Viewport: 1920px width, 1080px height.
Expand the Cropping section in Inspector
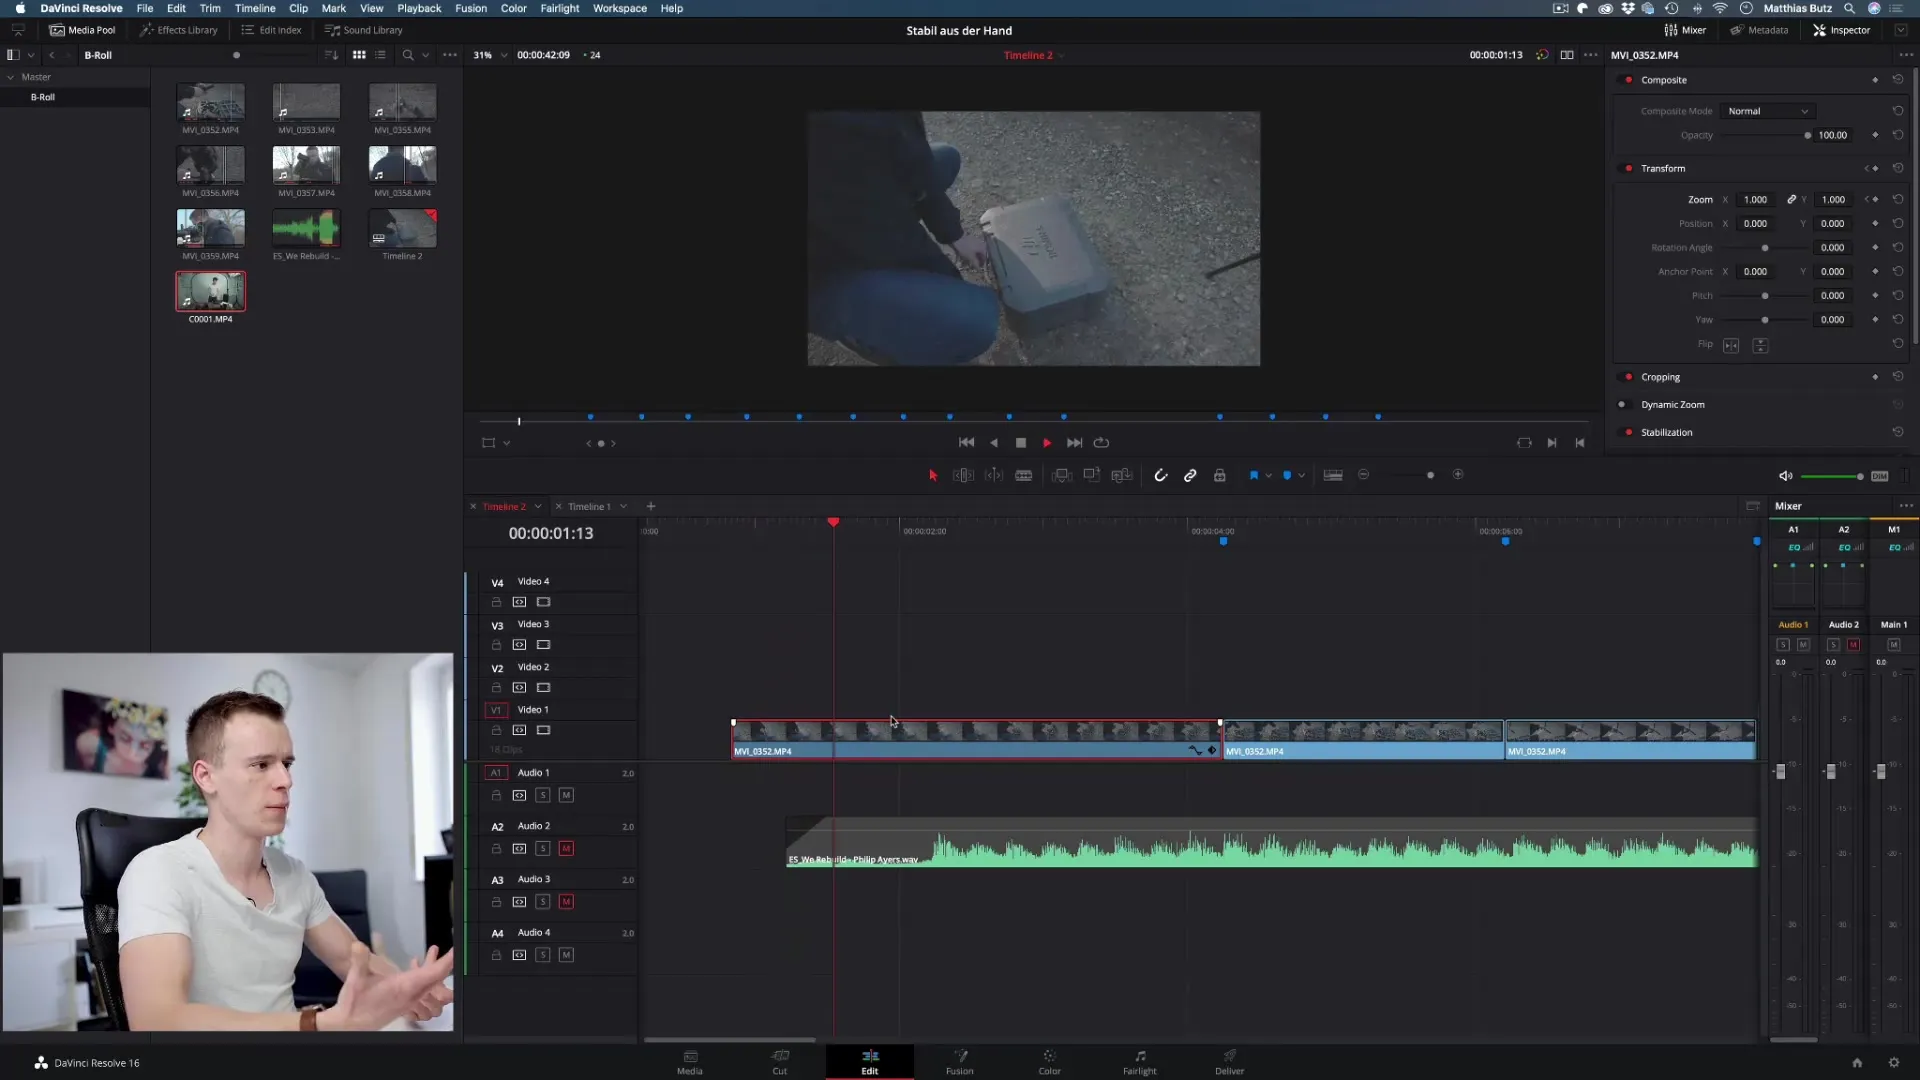pyautogui.click(x=1660, y=377)
